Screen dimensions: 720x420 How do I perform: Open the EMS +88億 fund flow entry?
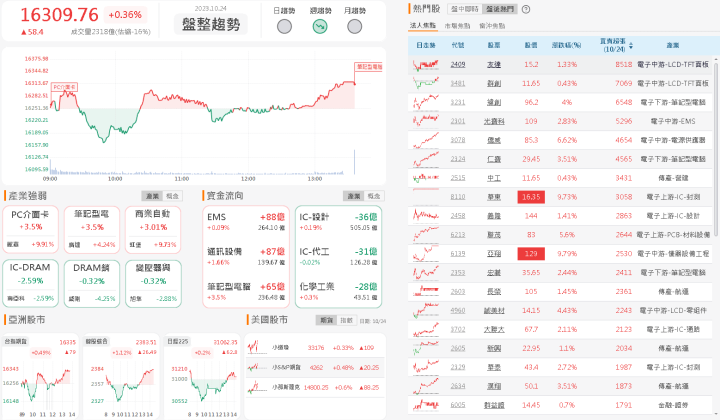[246, 221]
